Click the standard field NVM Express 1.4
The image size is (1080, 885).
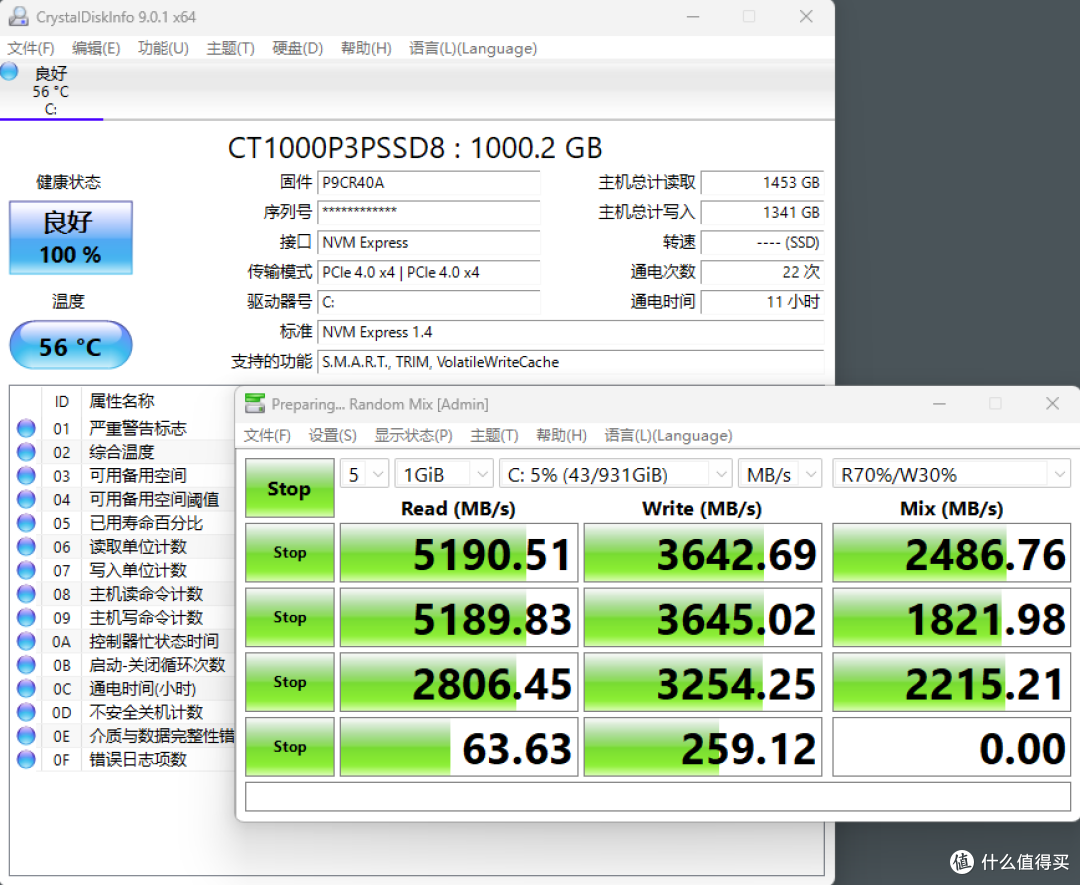pyautogui.click(x=570, y=332)
